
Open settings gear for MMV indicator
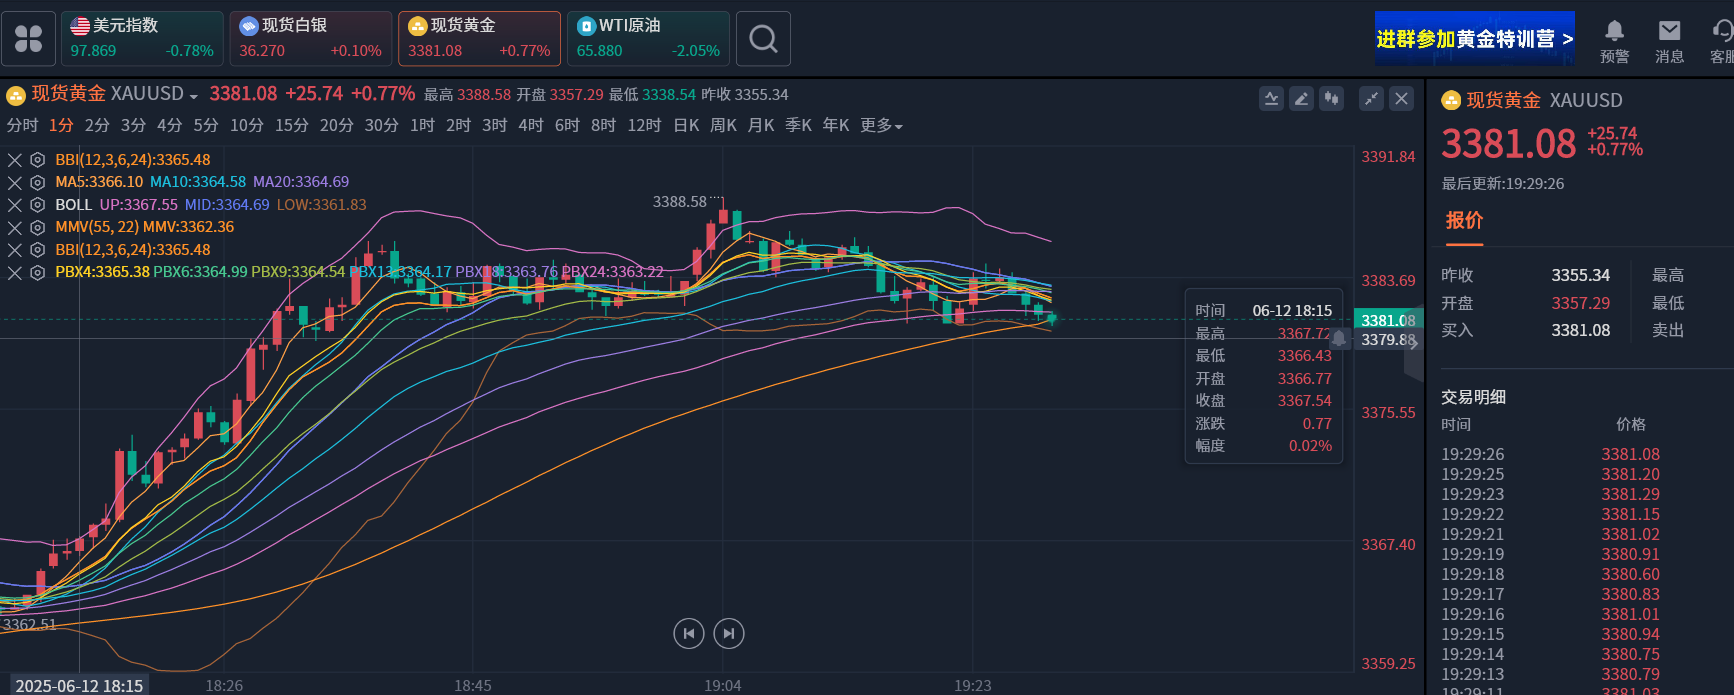tap(37, 227)
